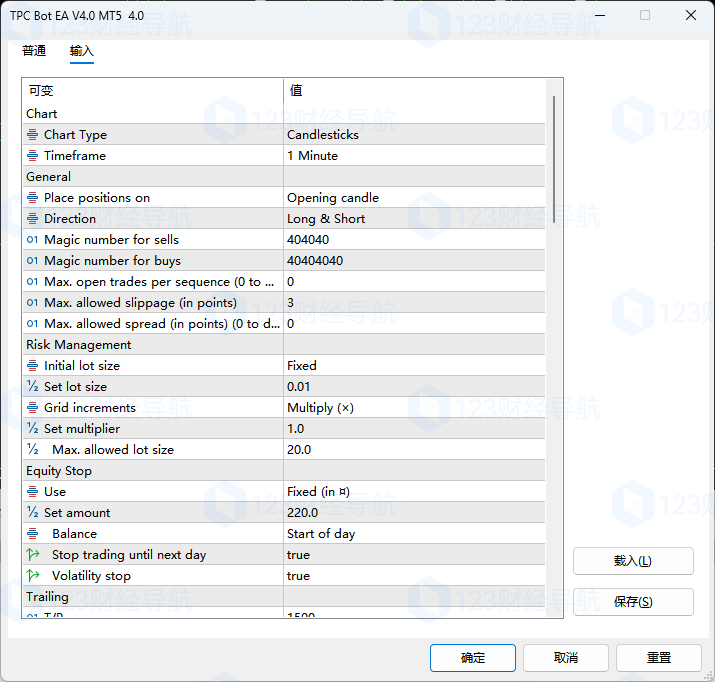Image resolution: width=715 pixels, height=682 pixels.
Task: Click the icon next to Set amount
Action: click(x=33, y=513)
